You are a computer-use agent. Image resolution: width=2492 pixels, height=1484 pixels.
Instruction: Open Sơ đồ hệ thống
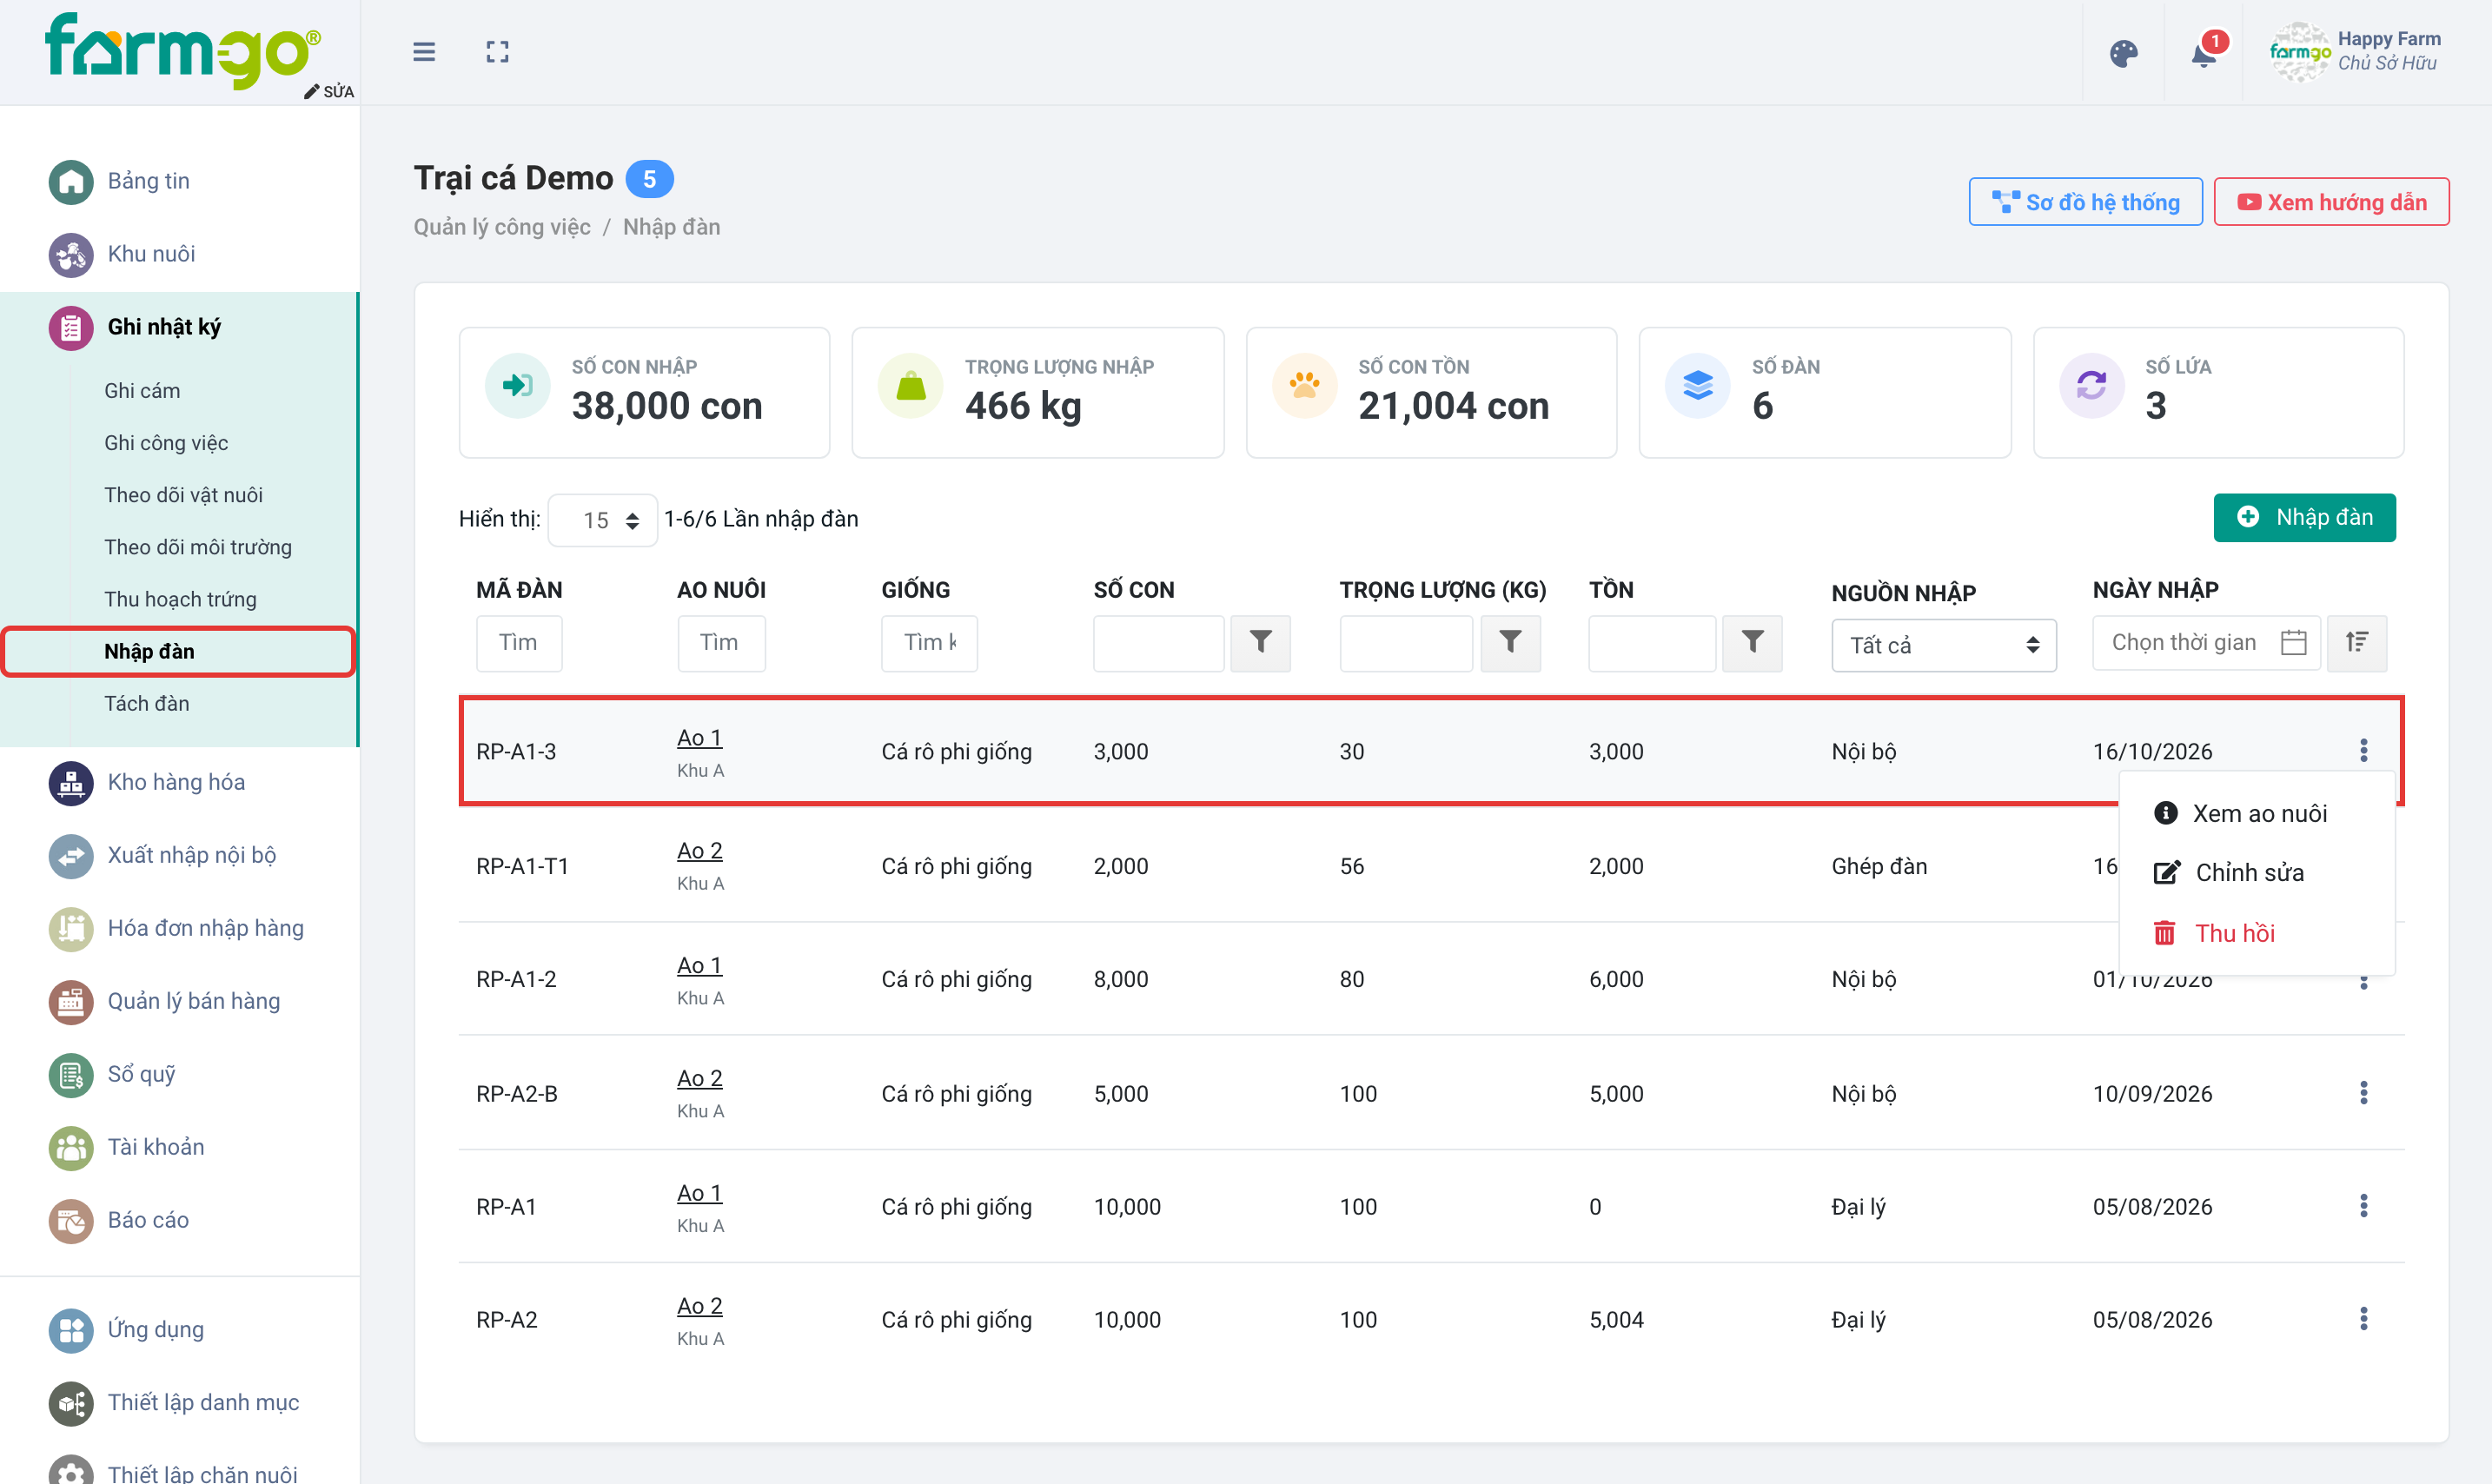(2085, 202)
